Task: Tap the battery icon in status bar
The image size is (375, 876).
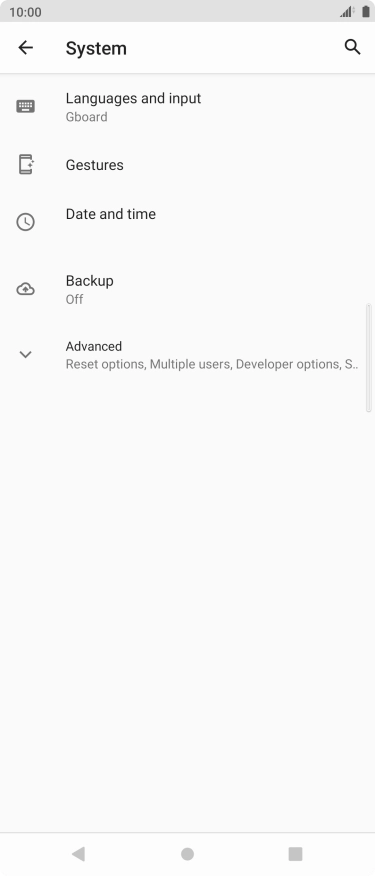Action: [365, 12]
